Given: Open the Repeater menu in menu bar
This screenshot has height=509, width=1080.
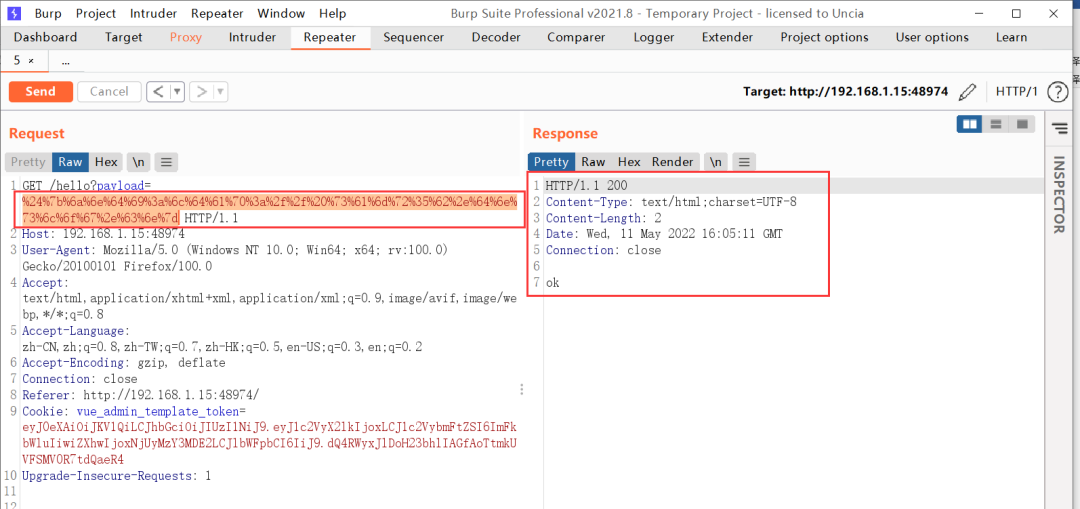Looking at the screenshot, I should pyautogui.click(x=217, y=13).
